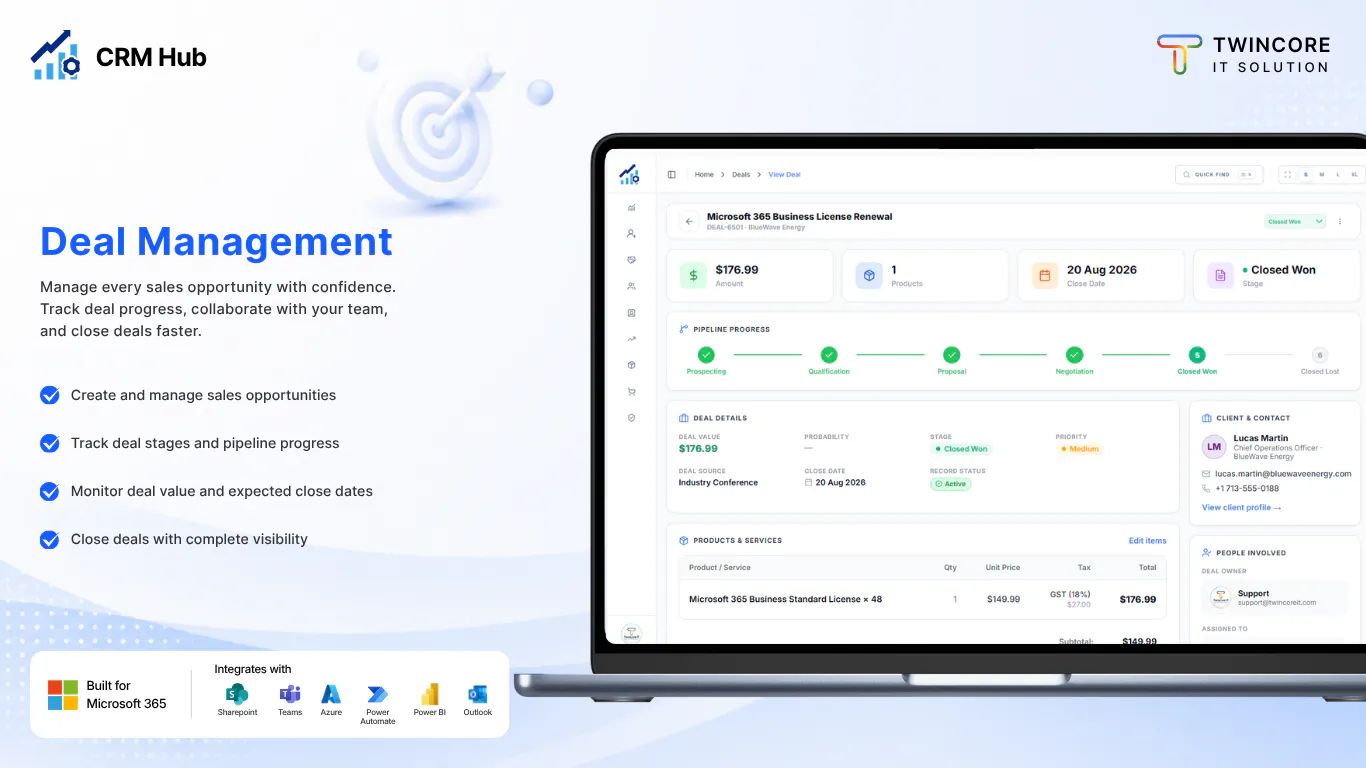Open the box products icon in sidebar
1366x768 pixels.
point(631,365)
